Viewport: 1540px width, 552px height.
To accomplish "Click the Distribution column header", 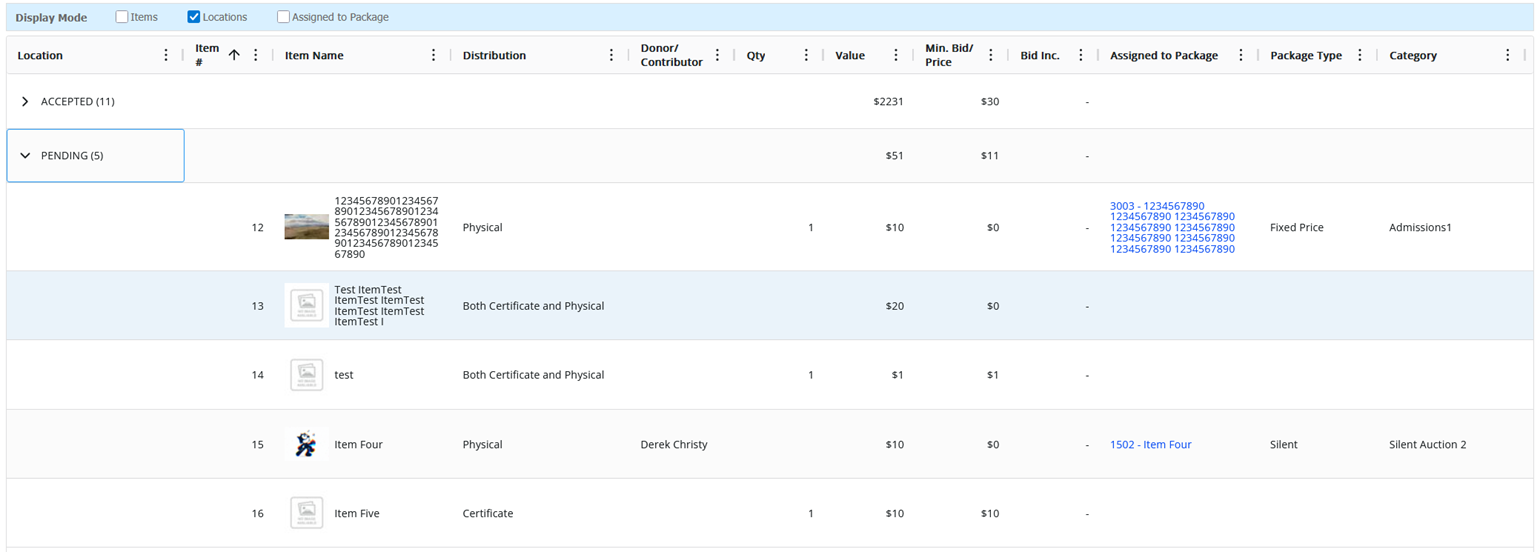I will point(494,56).
